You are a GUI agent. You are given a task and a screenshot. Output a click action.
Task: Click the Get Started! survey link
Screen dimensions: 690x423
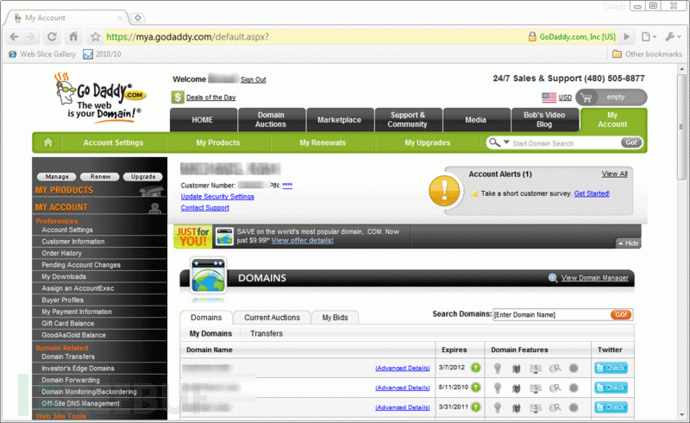592,194
